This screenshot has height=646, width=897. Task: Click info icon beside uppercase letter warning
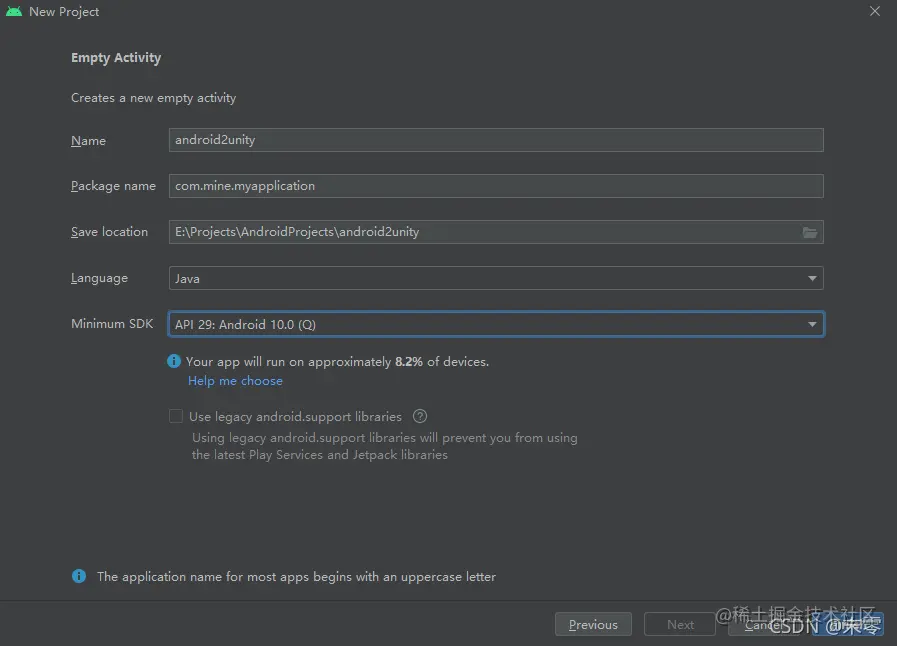(x=79, y=576)
